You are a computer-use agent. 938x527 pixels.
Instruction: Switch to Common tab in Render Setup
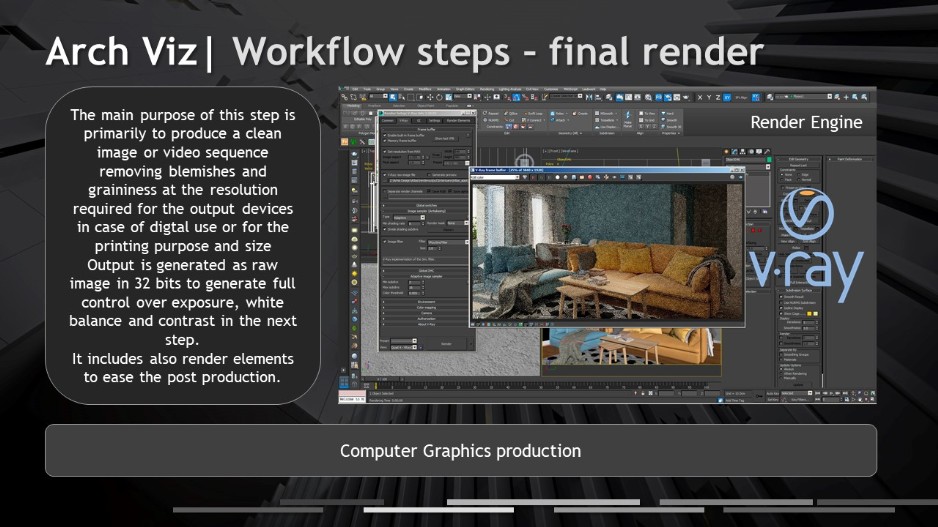click(388, 121)
